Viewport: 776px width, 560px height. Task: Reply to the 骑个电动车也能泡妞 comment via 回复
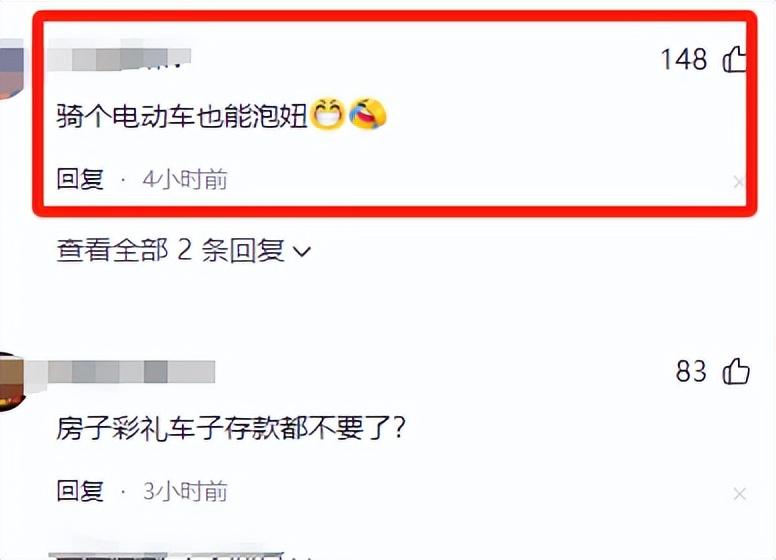tap(80, 179)
